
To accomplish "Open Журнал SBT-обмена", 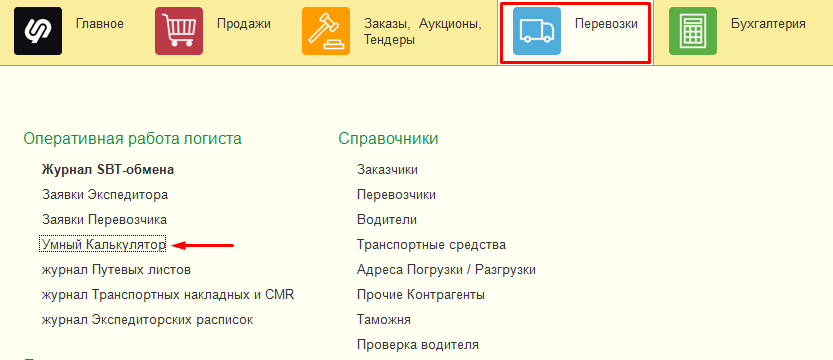I will click(108, 170).
